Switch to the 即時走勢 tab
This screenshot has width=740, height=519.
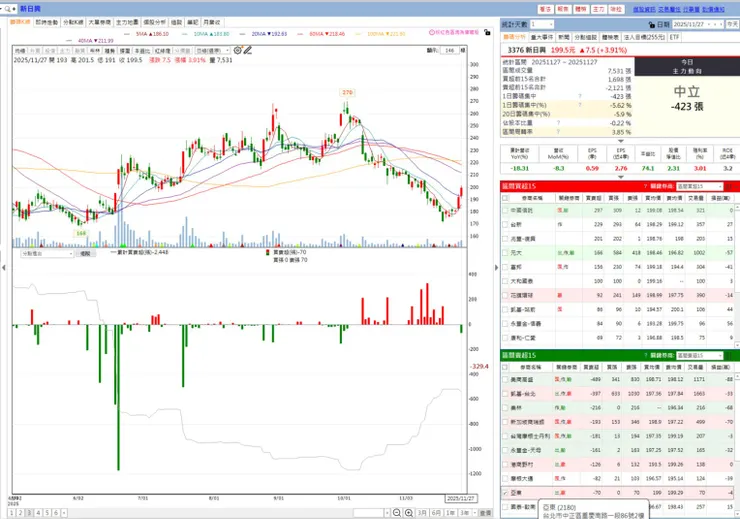47,22
